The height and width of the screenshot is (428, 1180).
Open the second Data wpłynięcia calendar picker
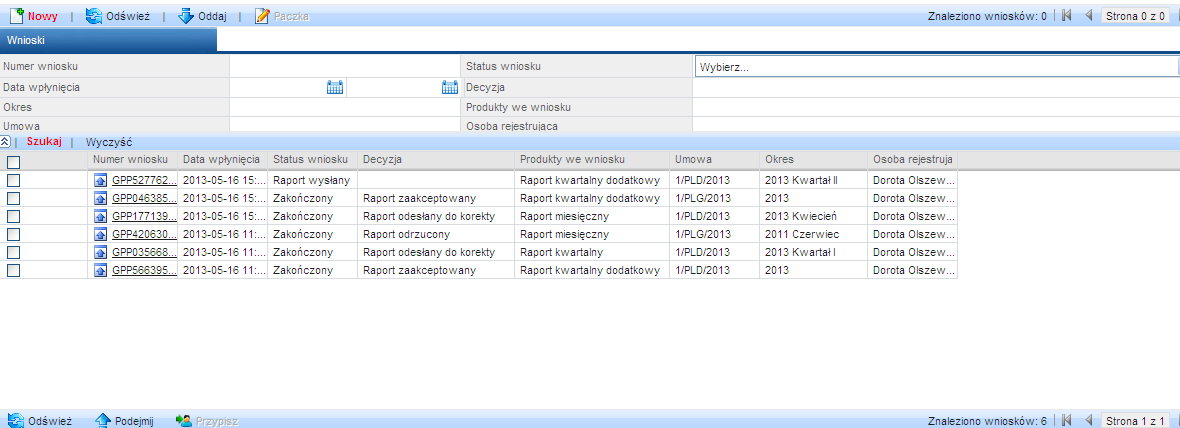coord(450,87)
